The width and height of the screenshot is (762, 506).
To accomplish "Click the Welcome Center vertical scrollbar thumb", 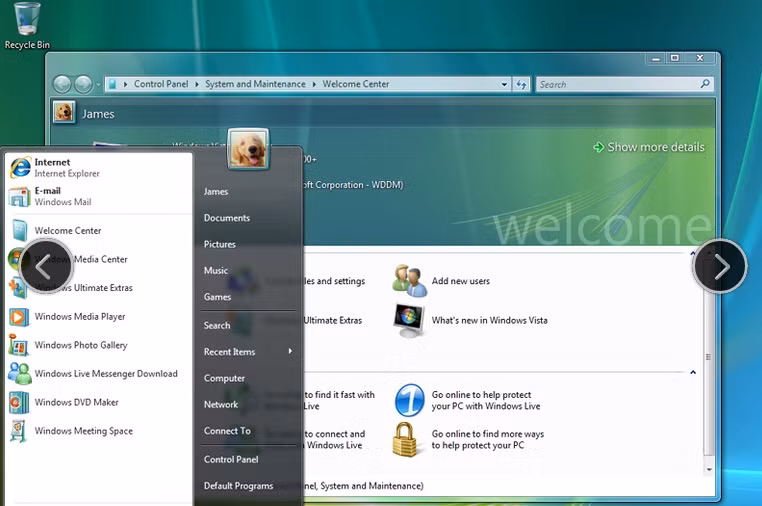I will [709, 357].
